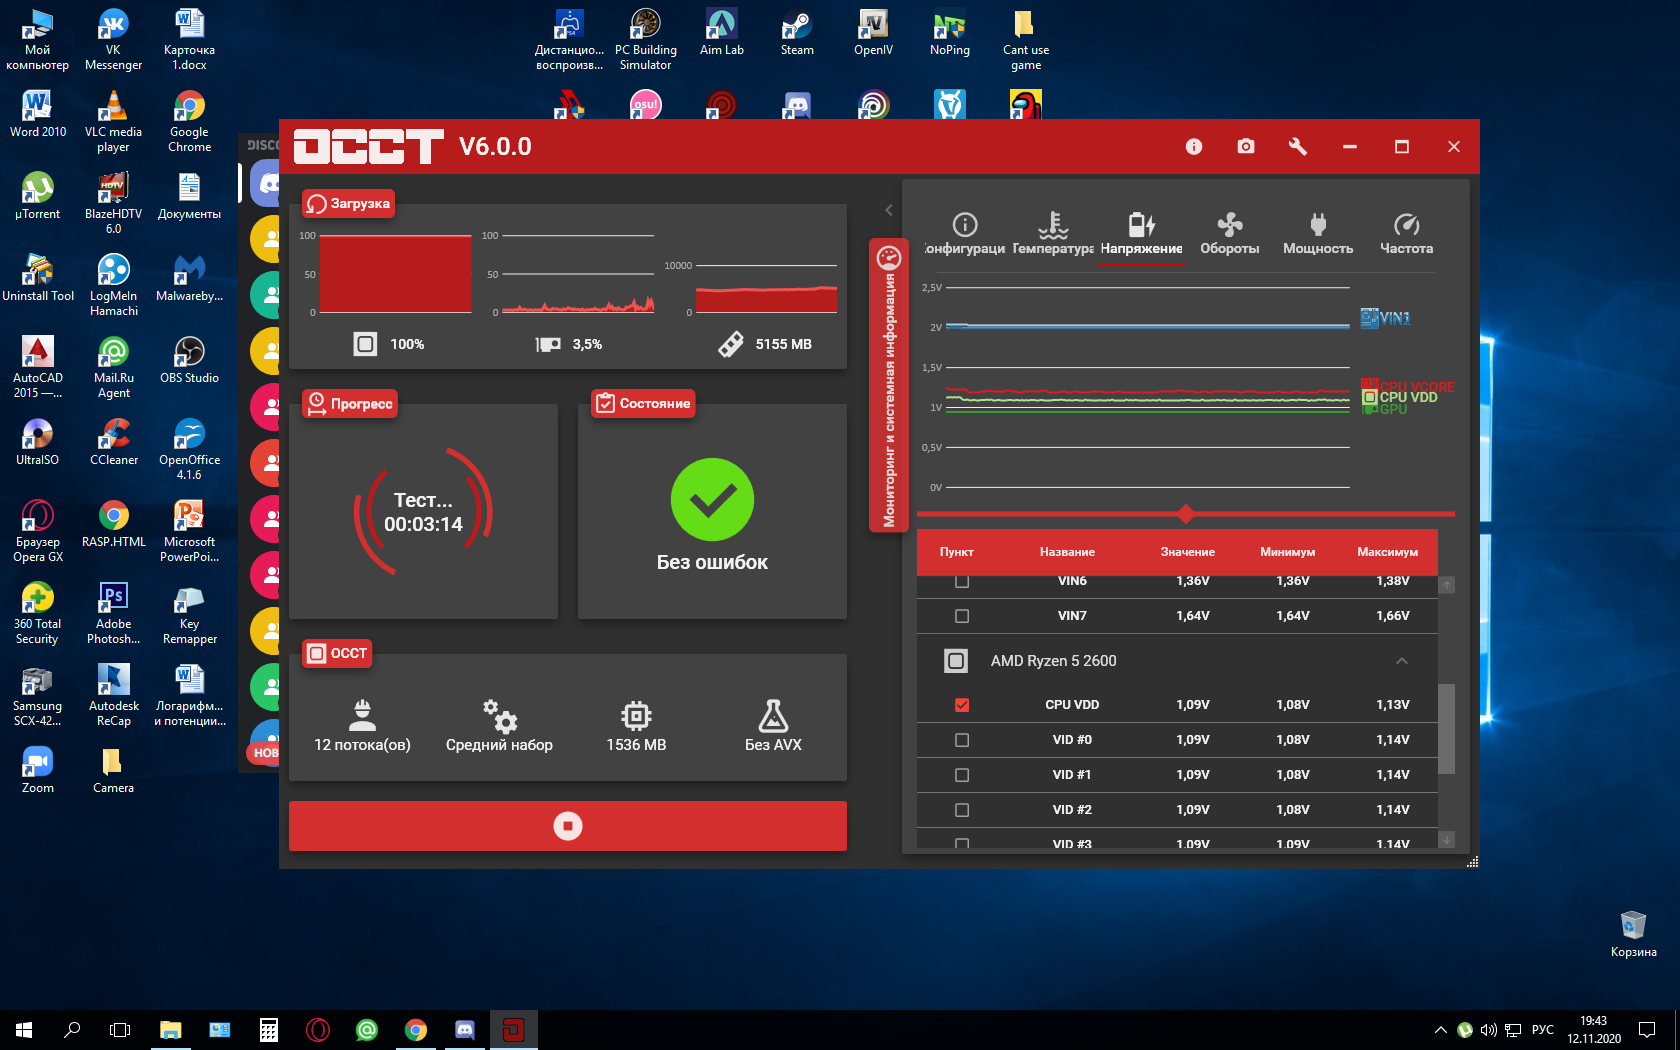This screenshot has height=1050, width=1680.
Task: Select VLC media player desktop icon
Action: [x=113, y=122]
